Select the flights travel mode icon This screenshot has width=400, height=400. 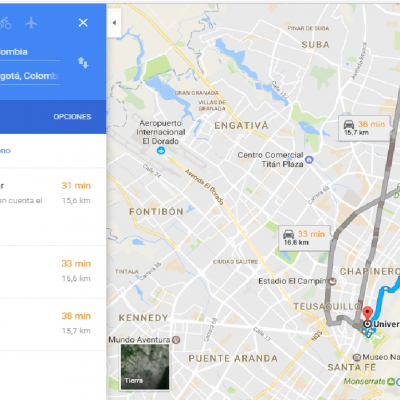pos(31,23)
